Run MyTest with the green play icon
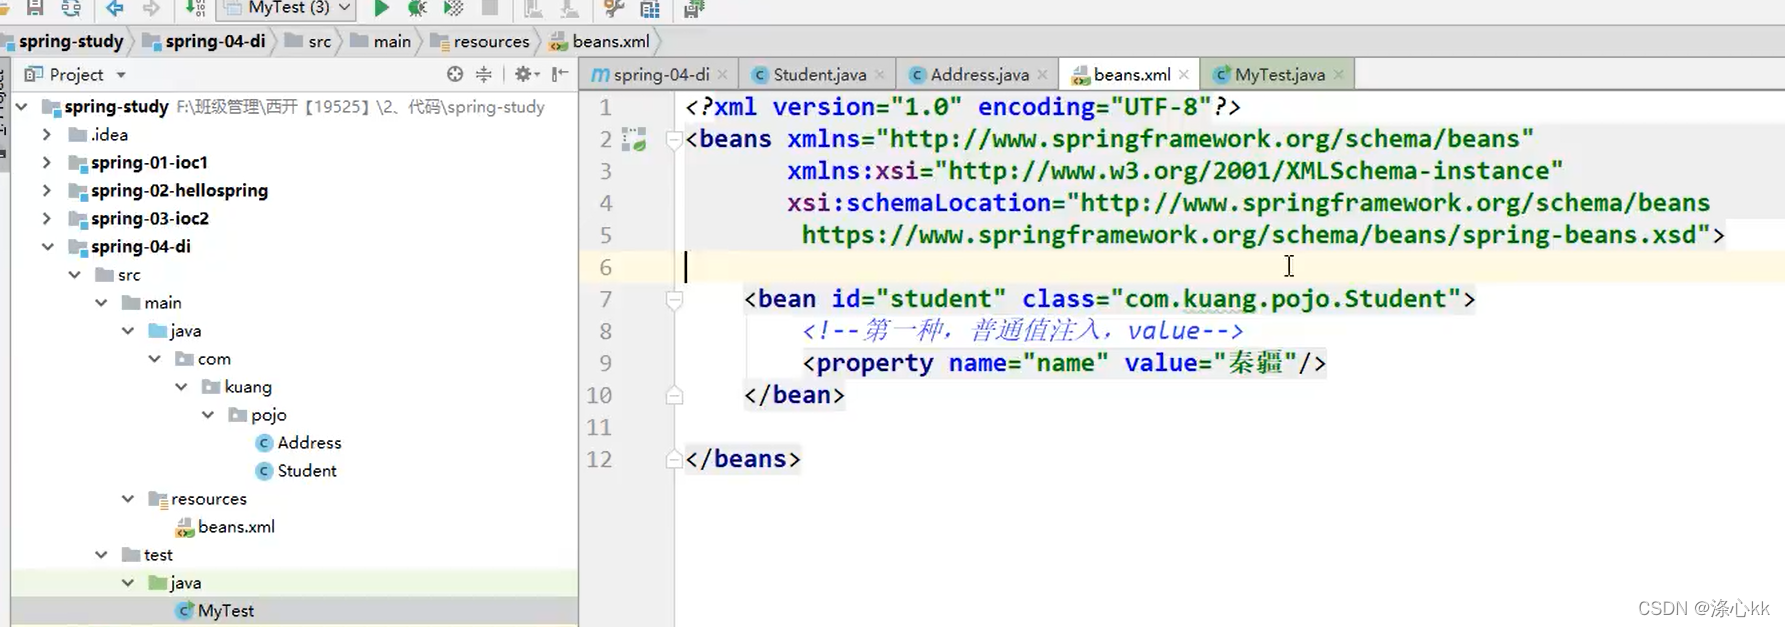Viewport: 1785px width, 627px height. tap(381, 8)
